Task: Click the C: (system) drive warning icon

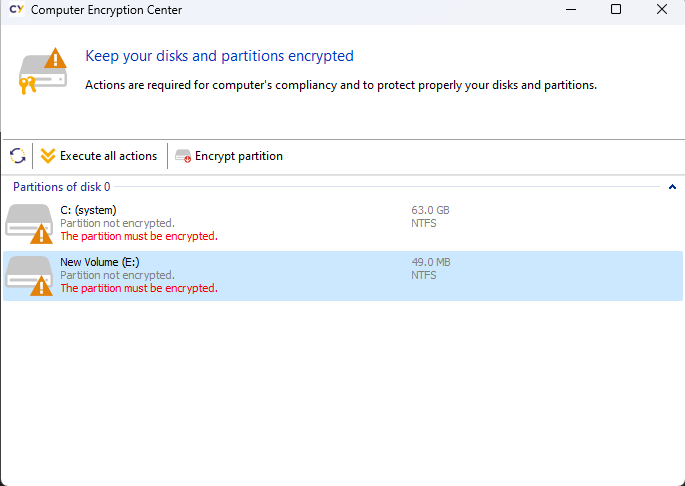Action: [41, 235]
